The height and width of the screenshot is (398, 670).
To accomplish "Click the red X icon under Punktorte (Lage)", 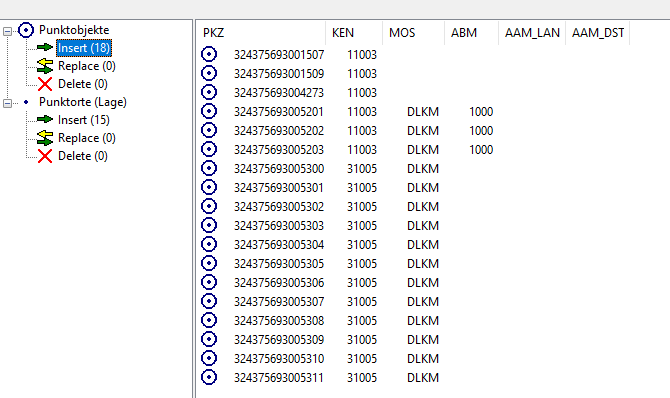I will click(45, 156).
